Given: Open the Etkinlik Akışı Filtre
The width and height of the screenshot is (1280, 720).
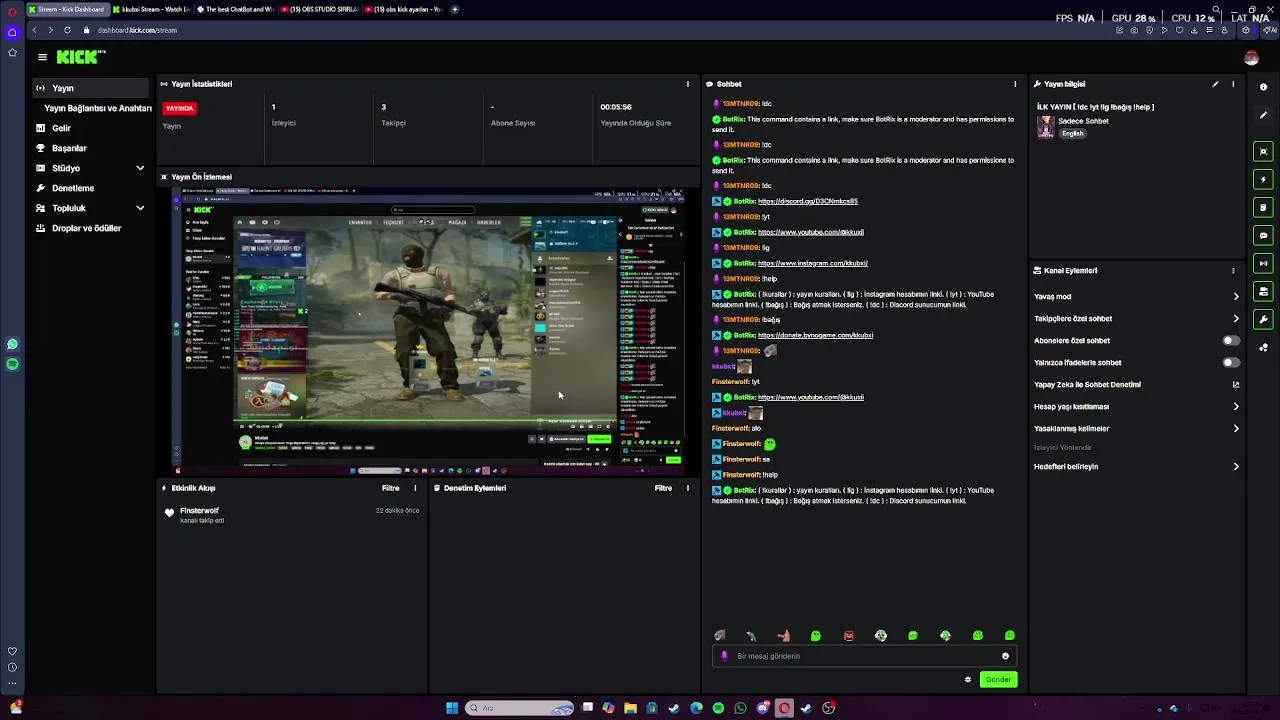Looking at the screenshot, I should 390,488.
